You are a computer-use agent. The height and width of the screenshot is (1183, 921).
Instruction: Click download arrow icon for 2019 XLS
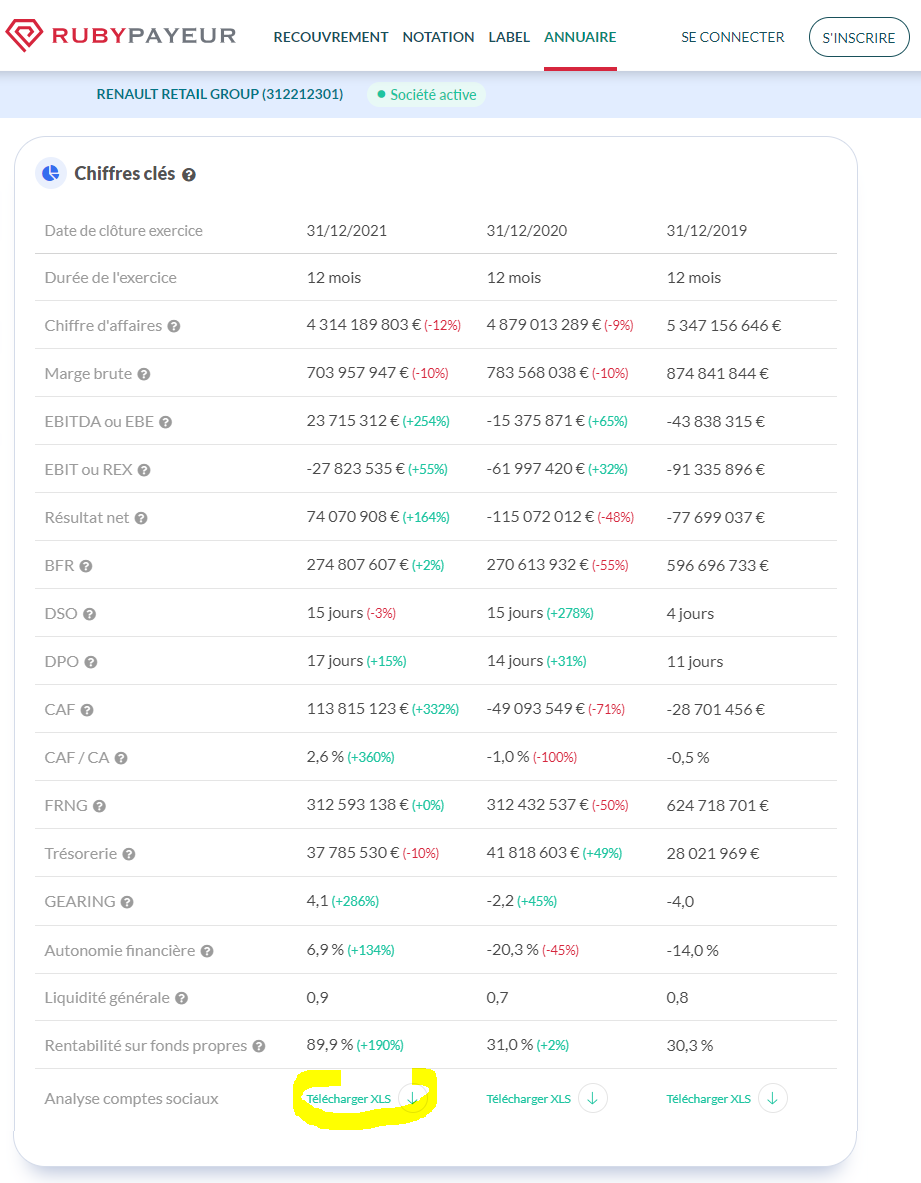(x=772, y=1098)
